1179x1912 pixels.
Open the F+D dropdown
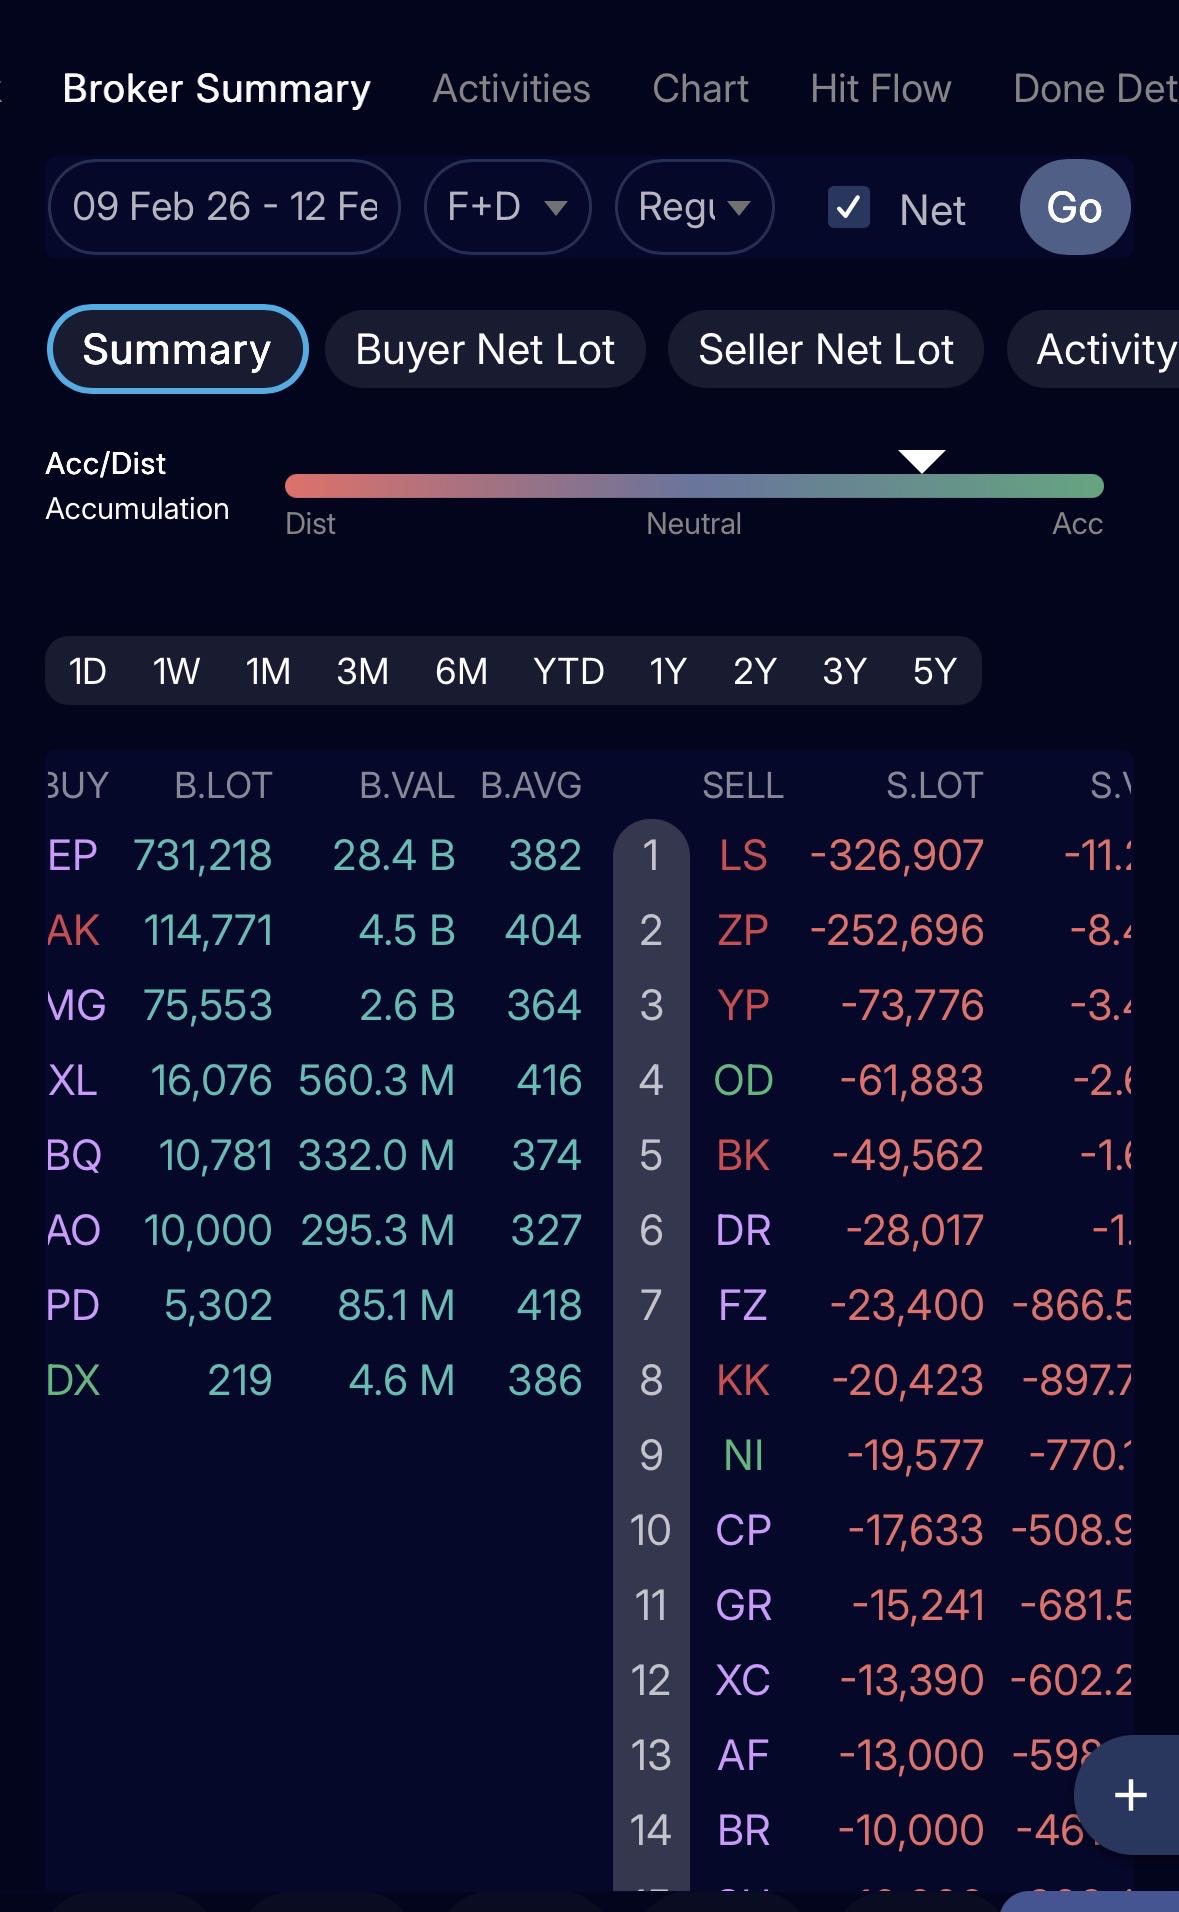pyautogui.click(x=507, y=207)
